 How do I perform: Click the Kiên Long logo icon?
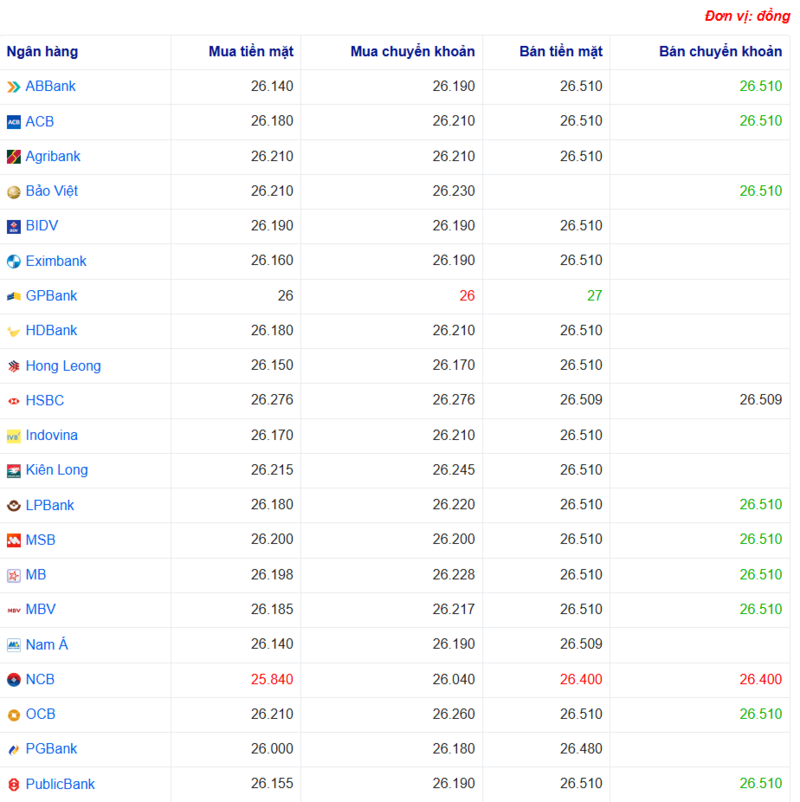click(14, 471)
